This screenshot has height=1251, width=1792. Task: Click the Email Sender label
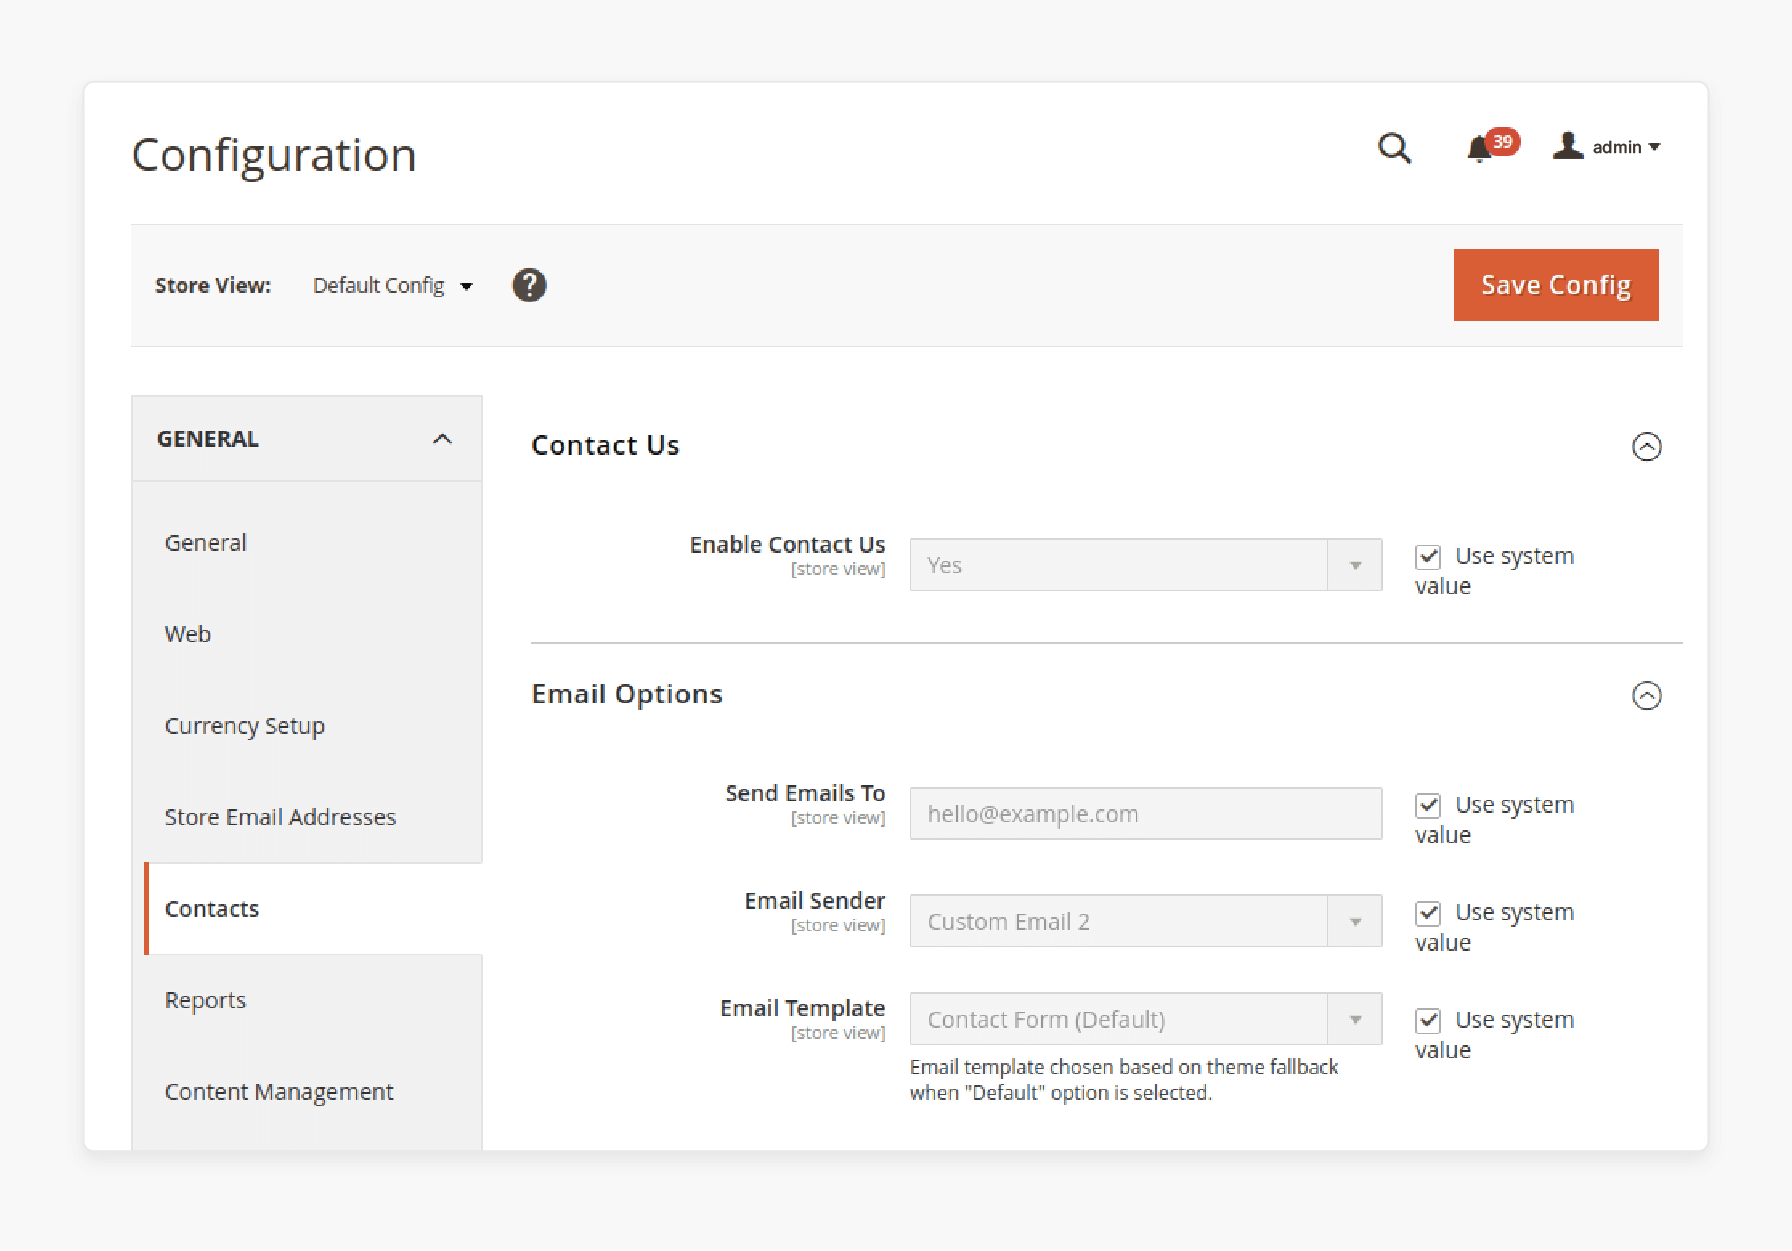815,901
